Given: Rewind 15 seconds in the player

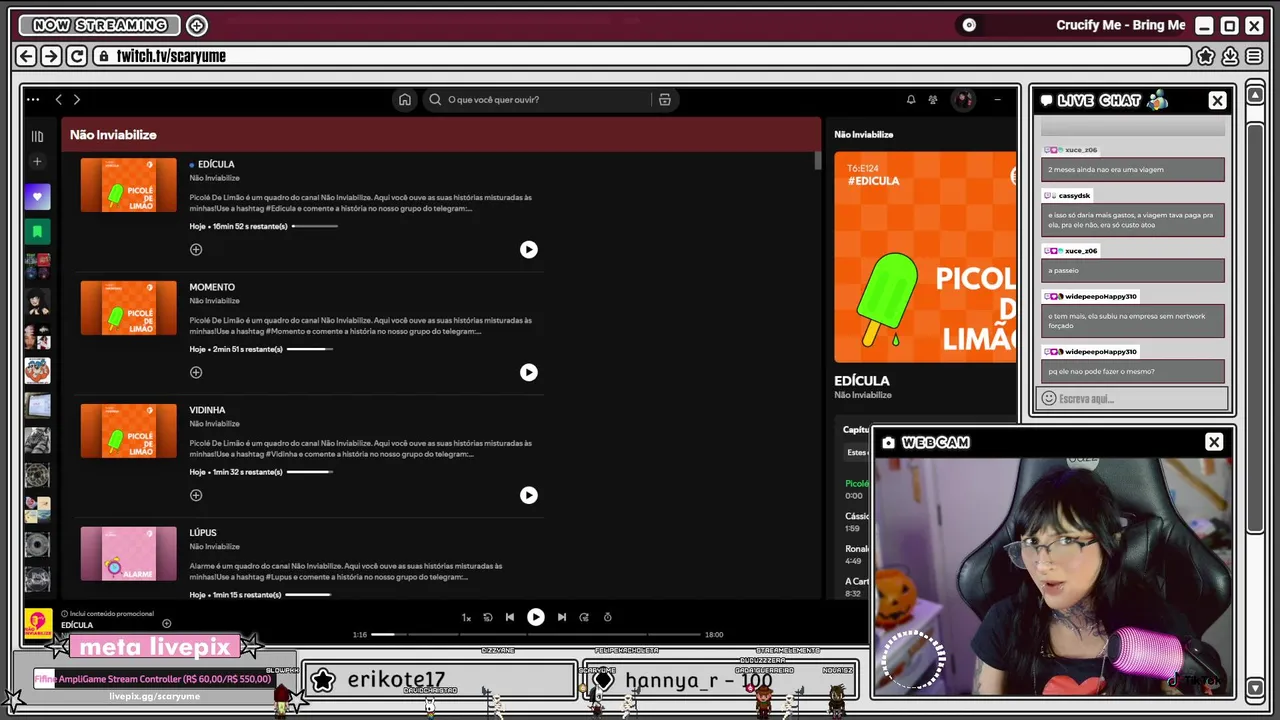Looking at the screenshot, I should click(488, 617).
